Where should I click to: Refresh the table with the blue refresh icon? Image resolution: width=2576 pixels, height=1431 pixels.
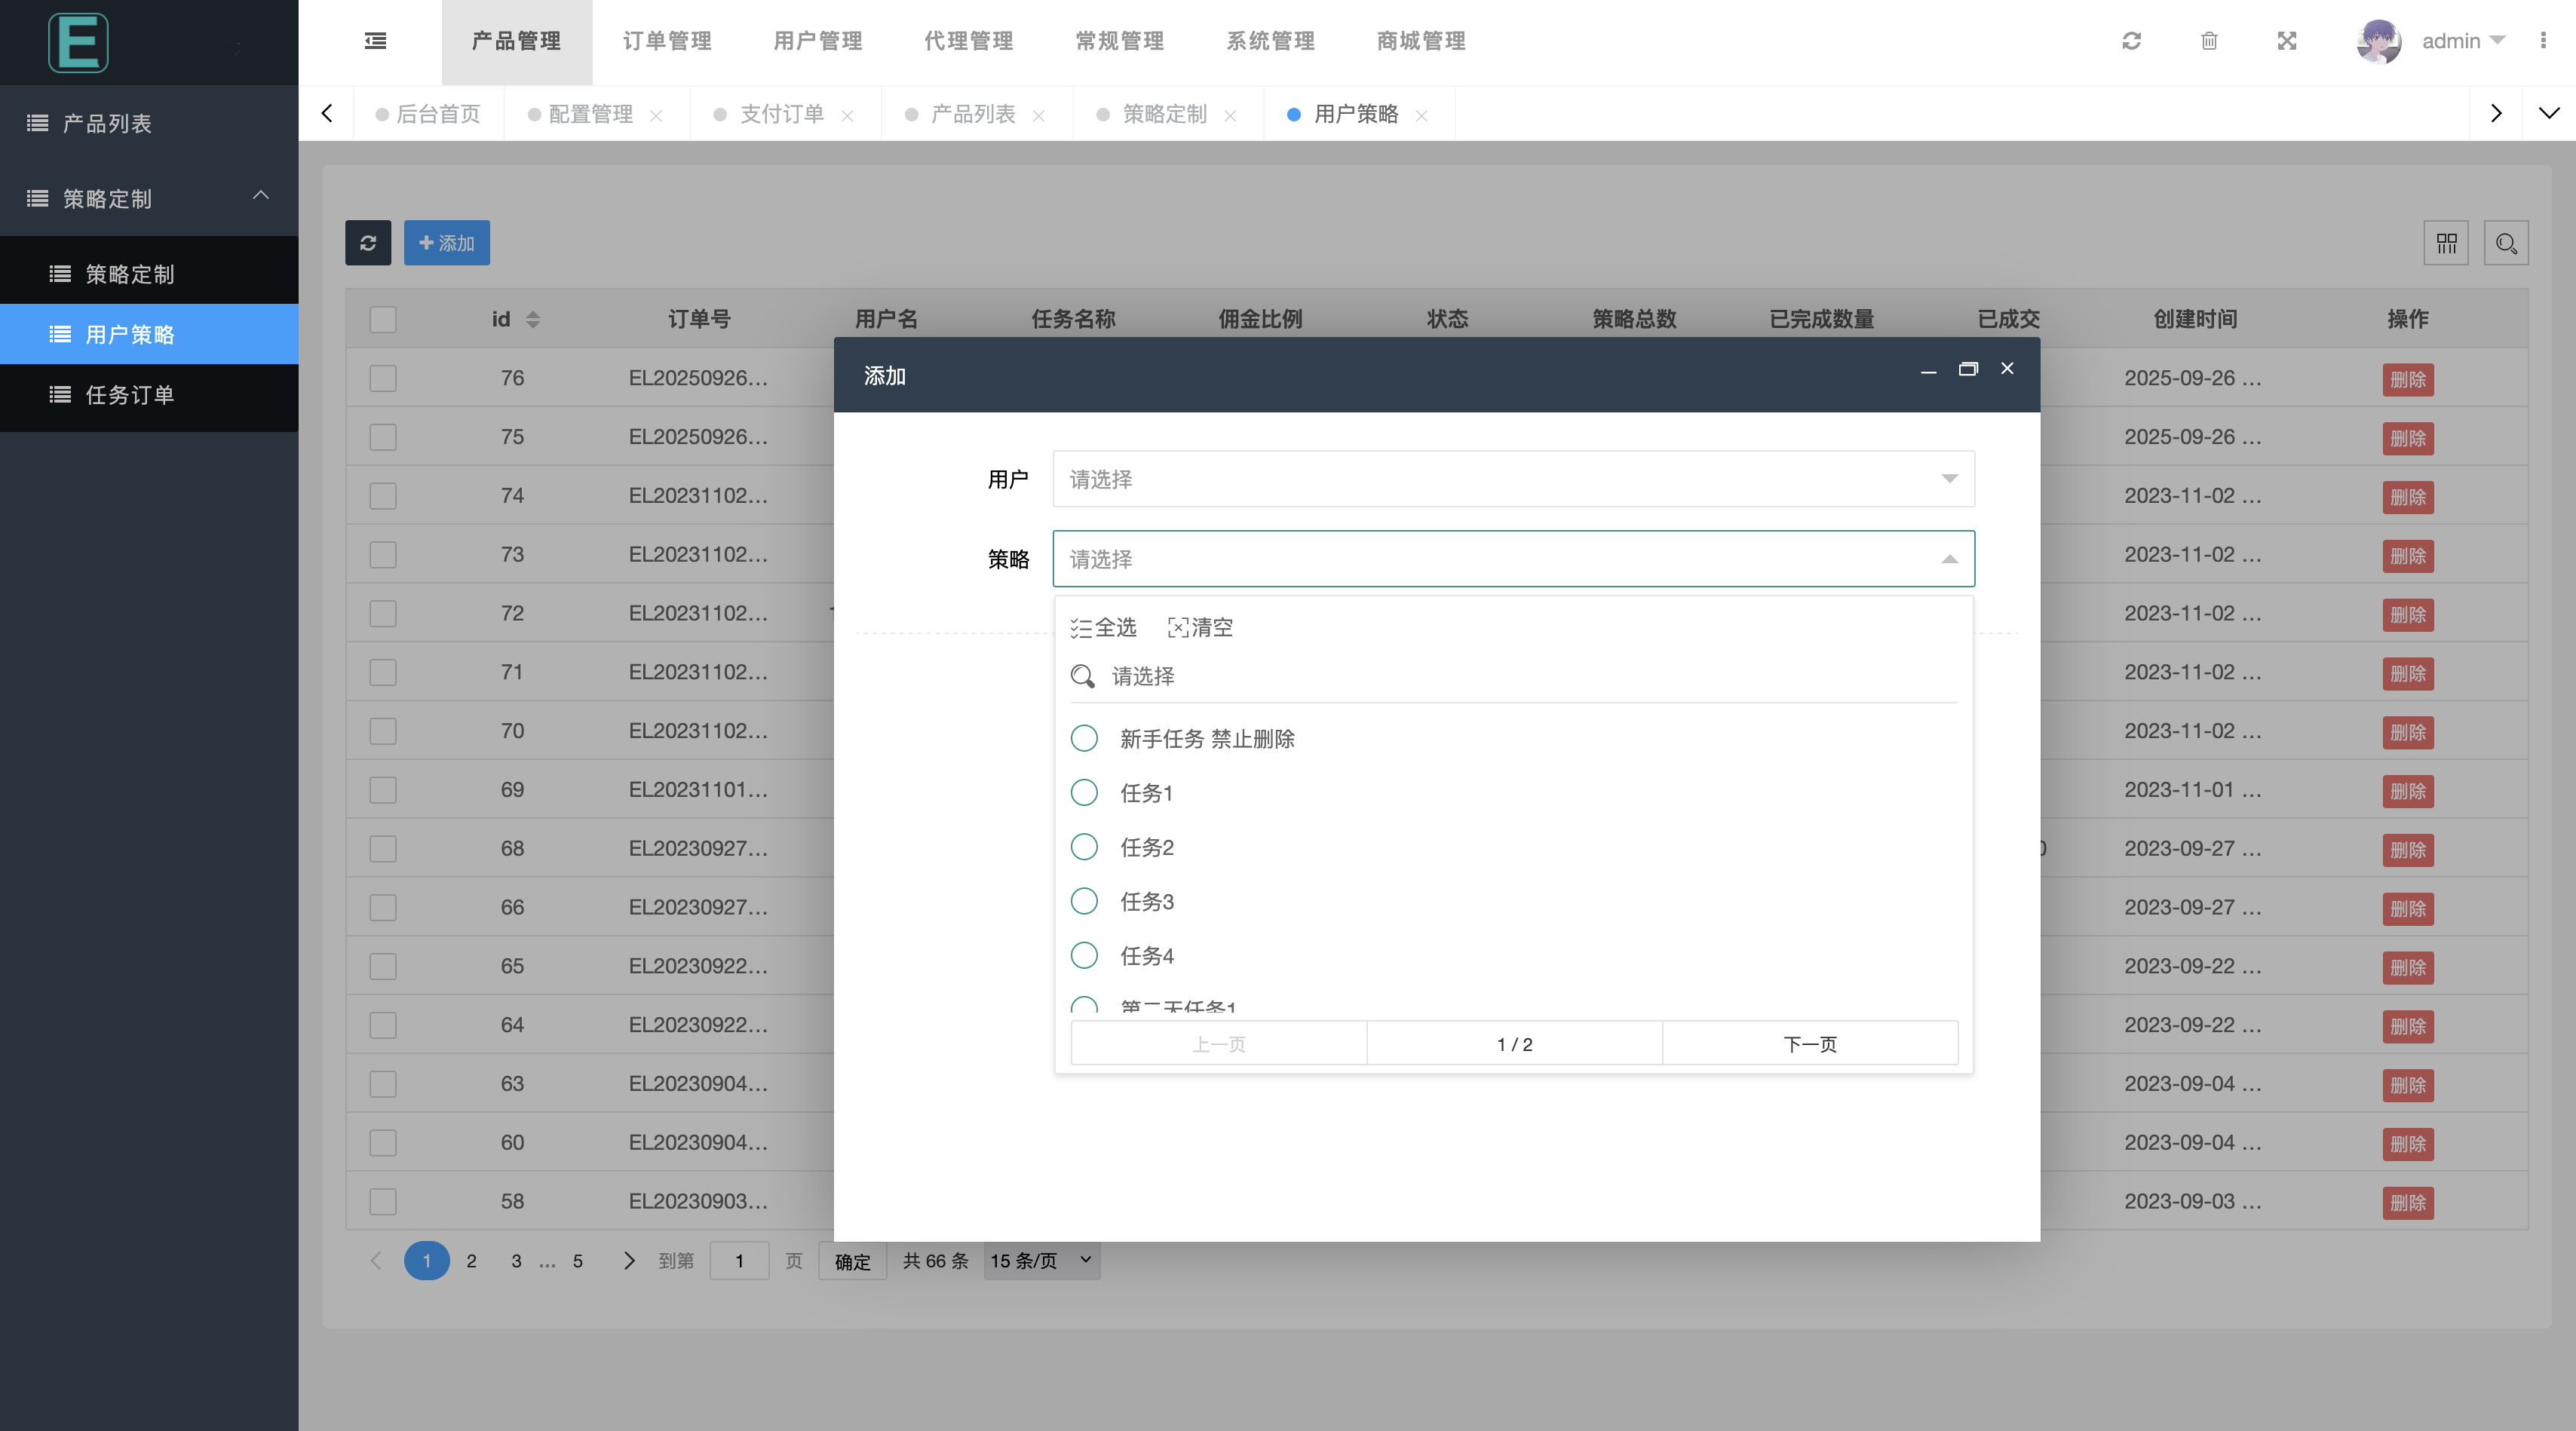click(x=368, y=242)
